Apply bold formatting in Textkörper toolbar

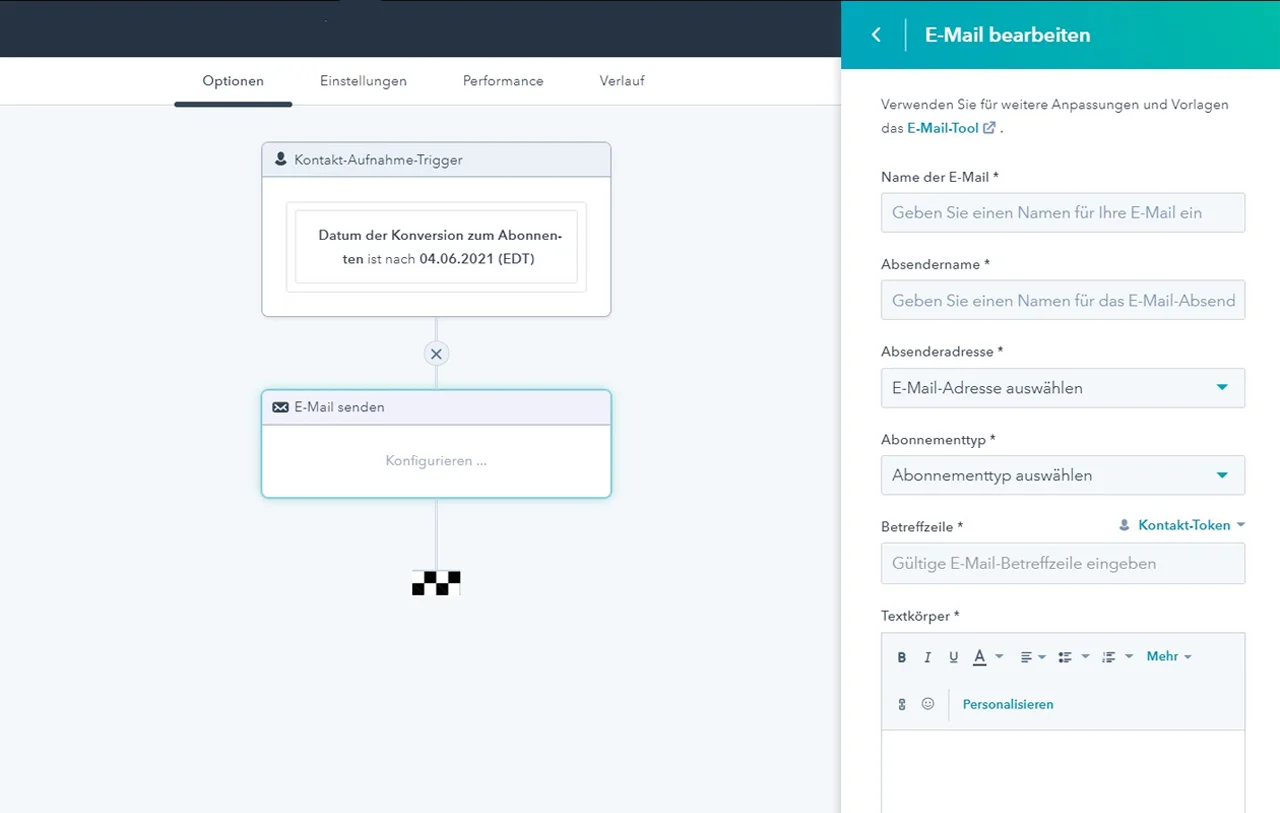tap(902, 657)
